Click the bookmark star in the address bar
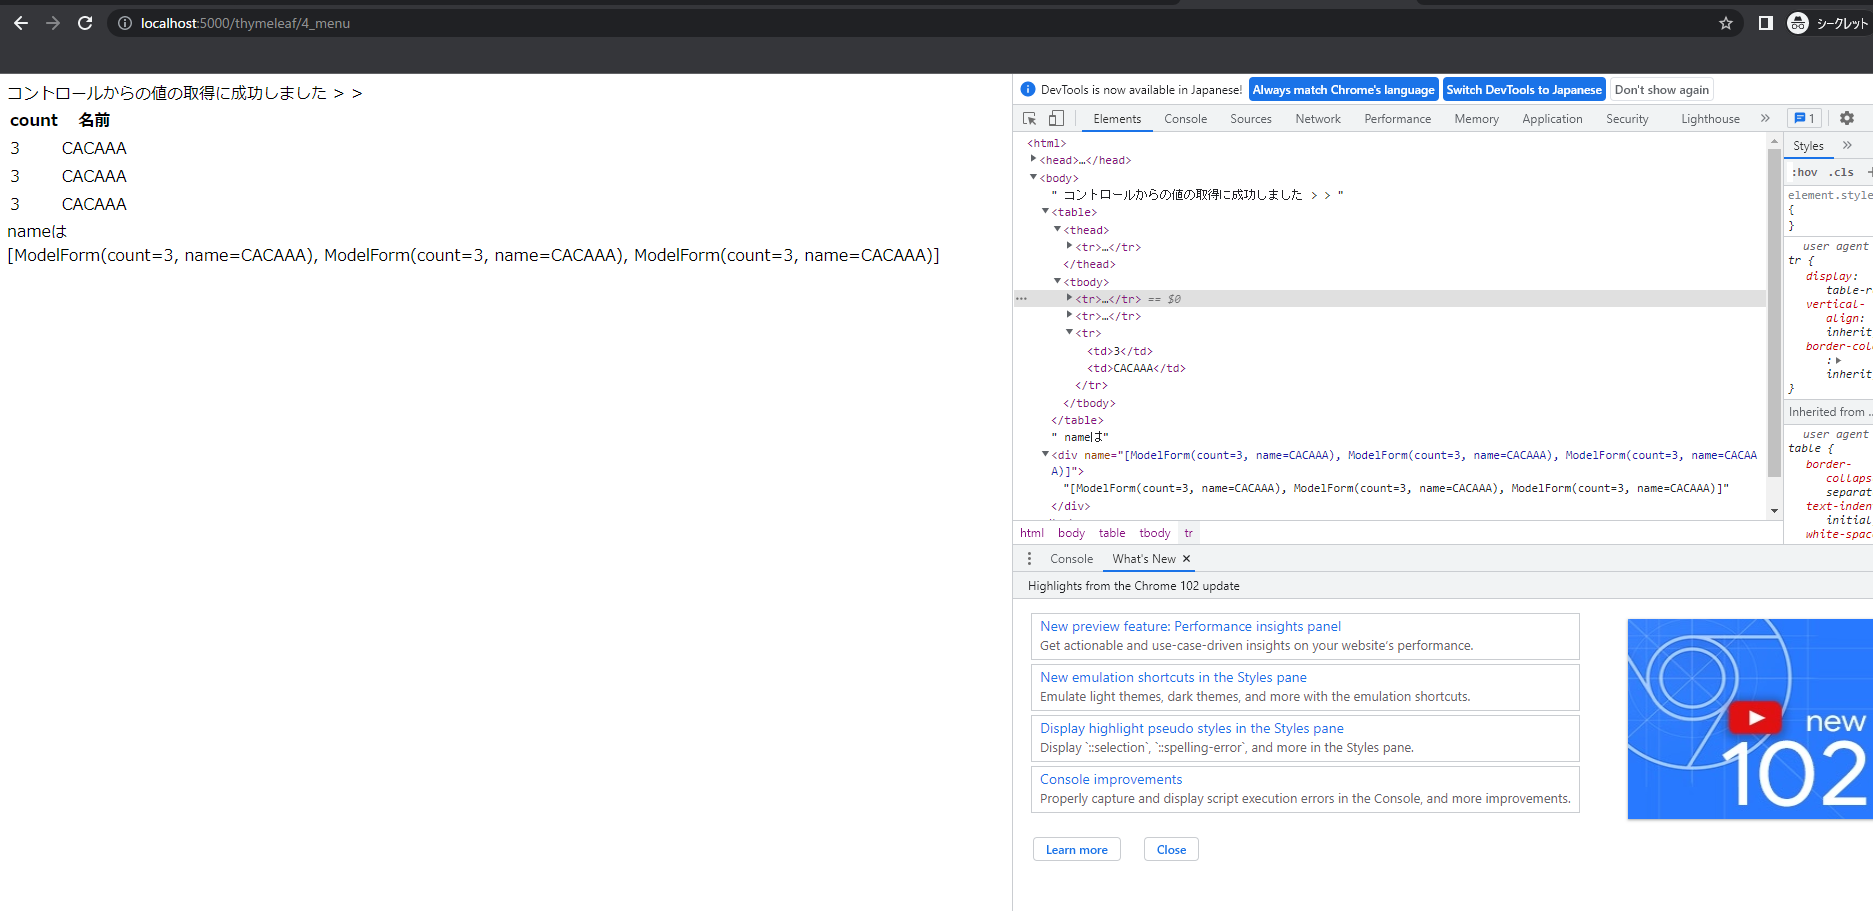 [1725, 22]
